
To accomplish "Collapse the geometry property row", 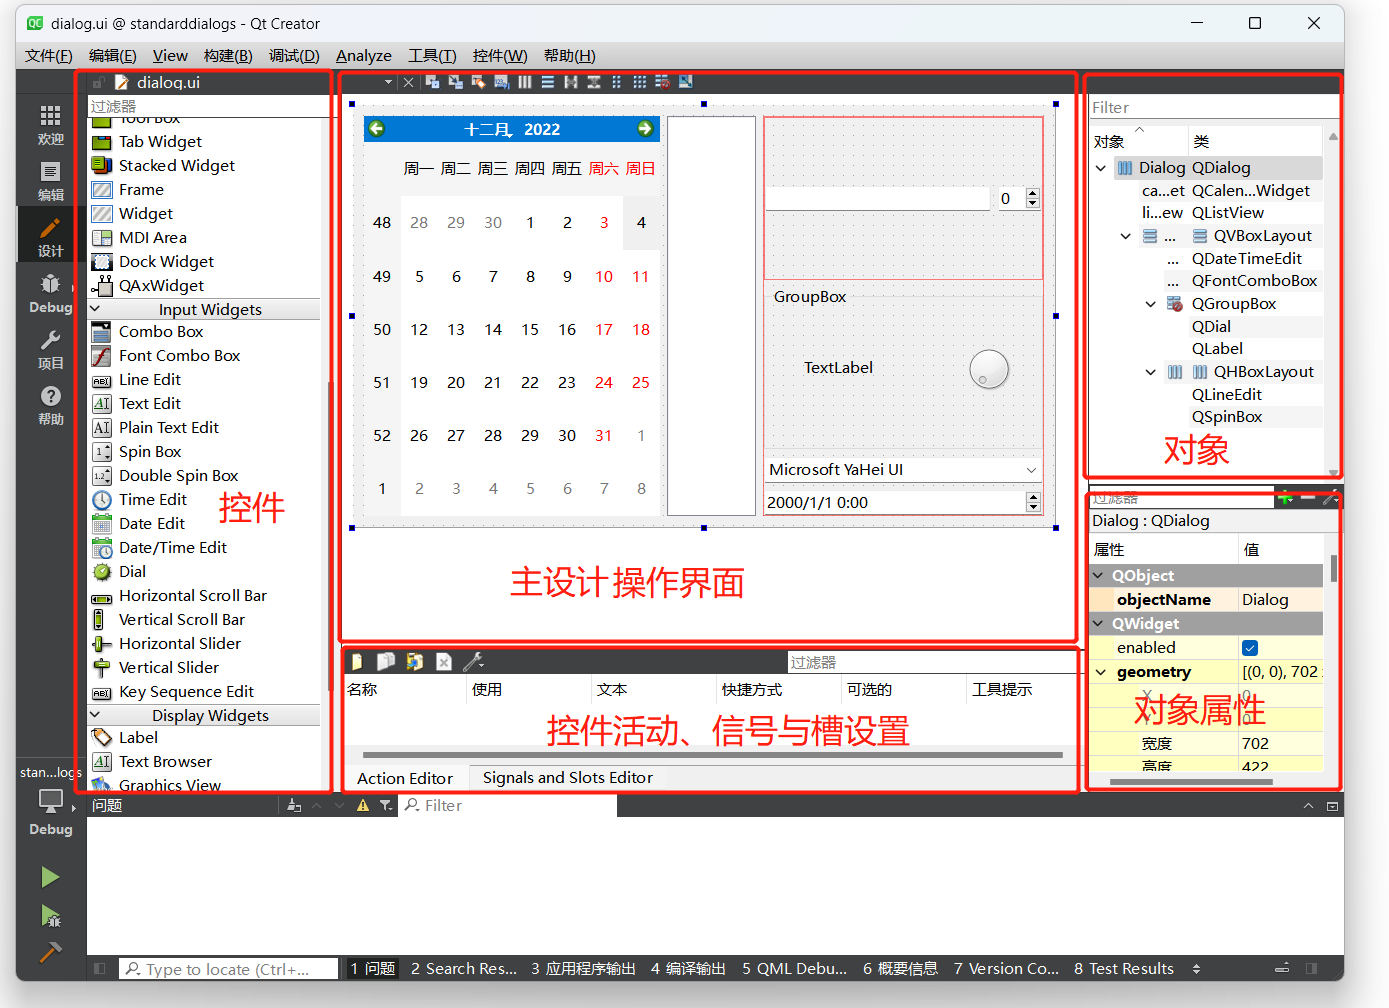I will (x=1101, y=672).
